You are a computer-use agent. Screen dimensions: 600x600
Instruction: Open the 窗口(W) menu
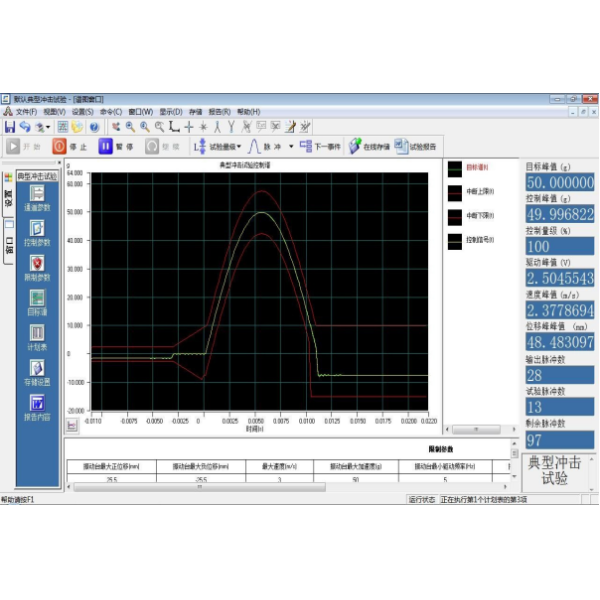coord(140,112)
